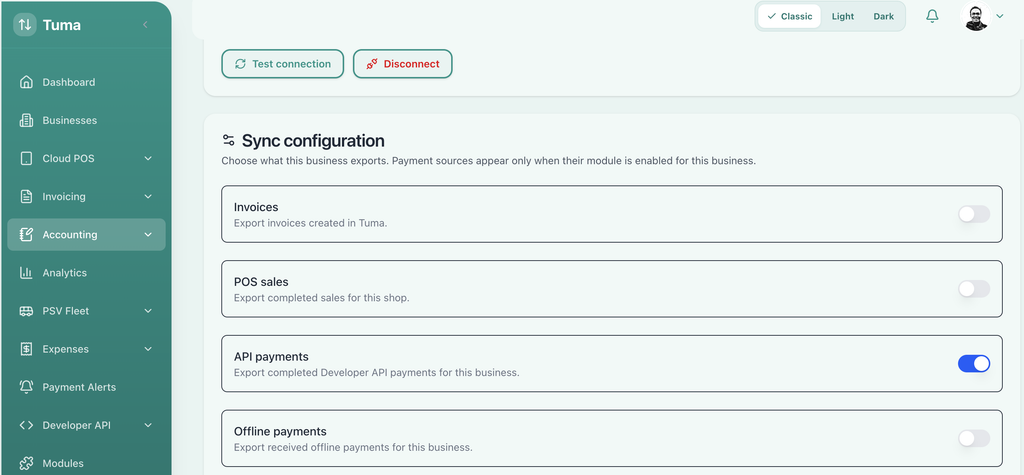
Task: Click the Tuma brand name
Action: 61,25
